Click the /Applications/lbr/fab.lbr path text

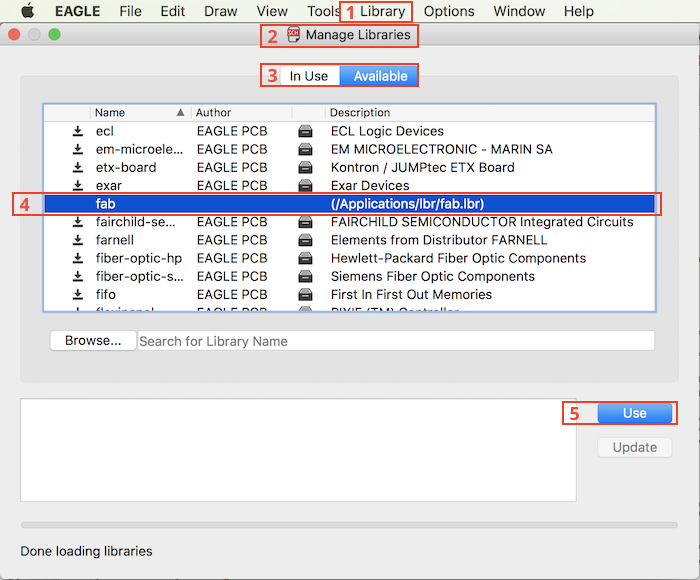coord(408,204)
